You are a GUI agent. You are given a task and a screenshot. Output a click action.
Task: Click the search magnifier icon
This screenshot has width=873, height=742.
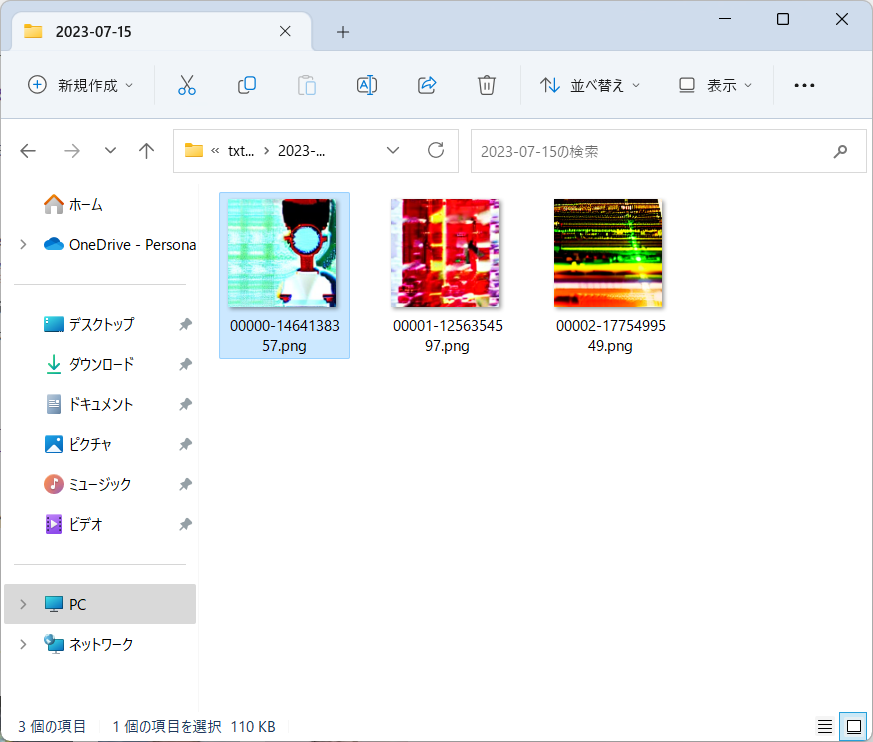840,151
